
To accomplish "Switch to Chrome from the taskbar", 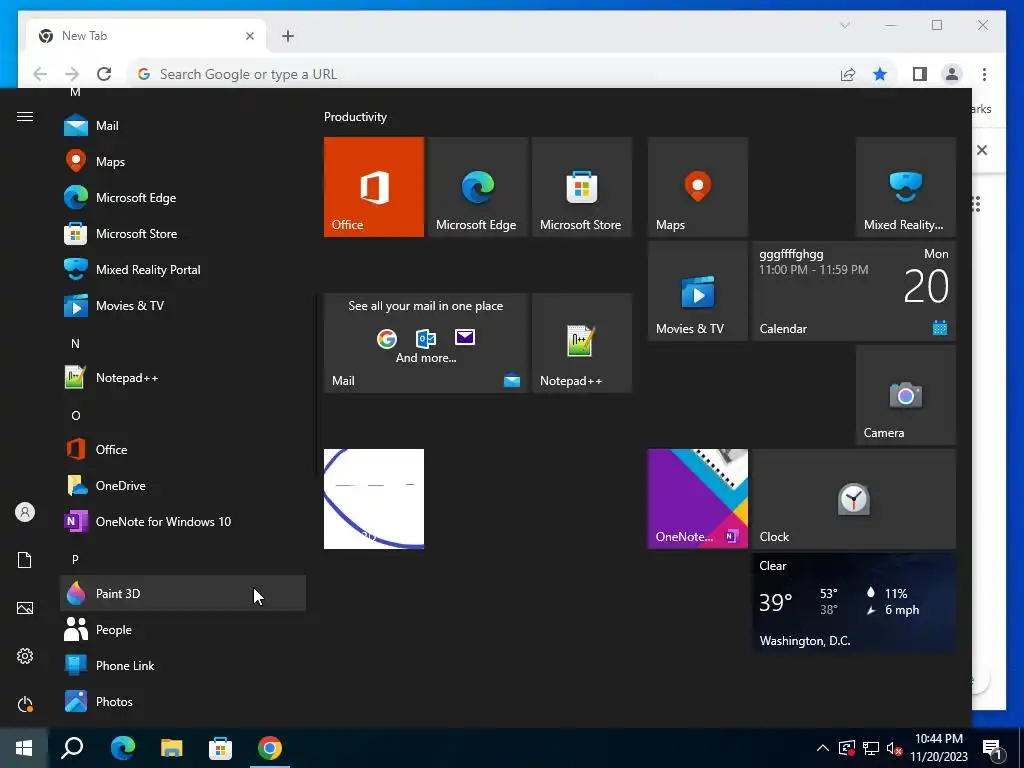I will (270, 748).
